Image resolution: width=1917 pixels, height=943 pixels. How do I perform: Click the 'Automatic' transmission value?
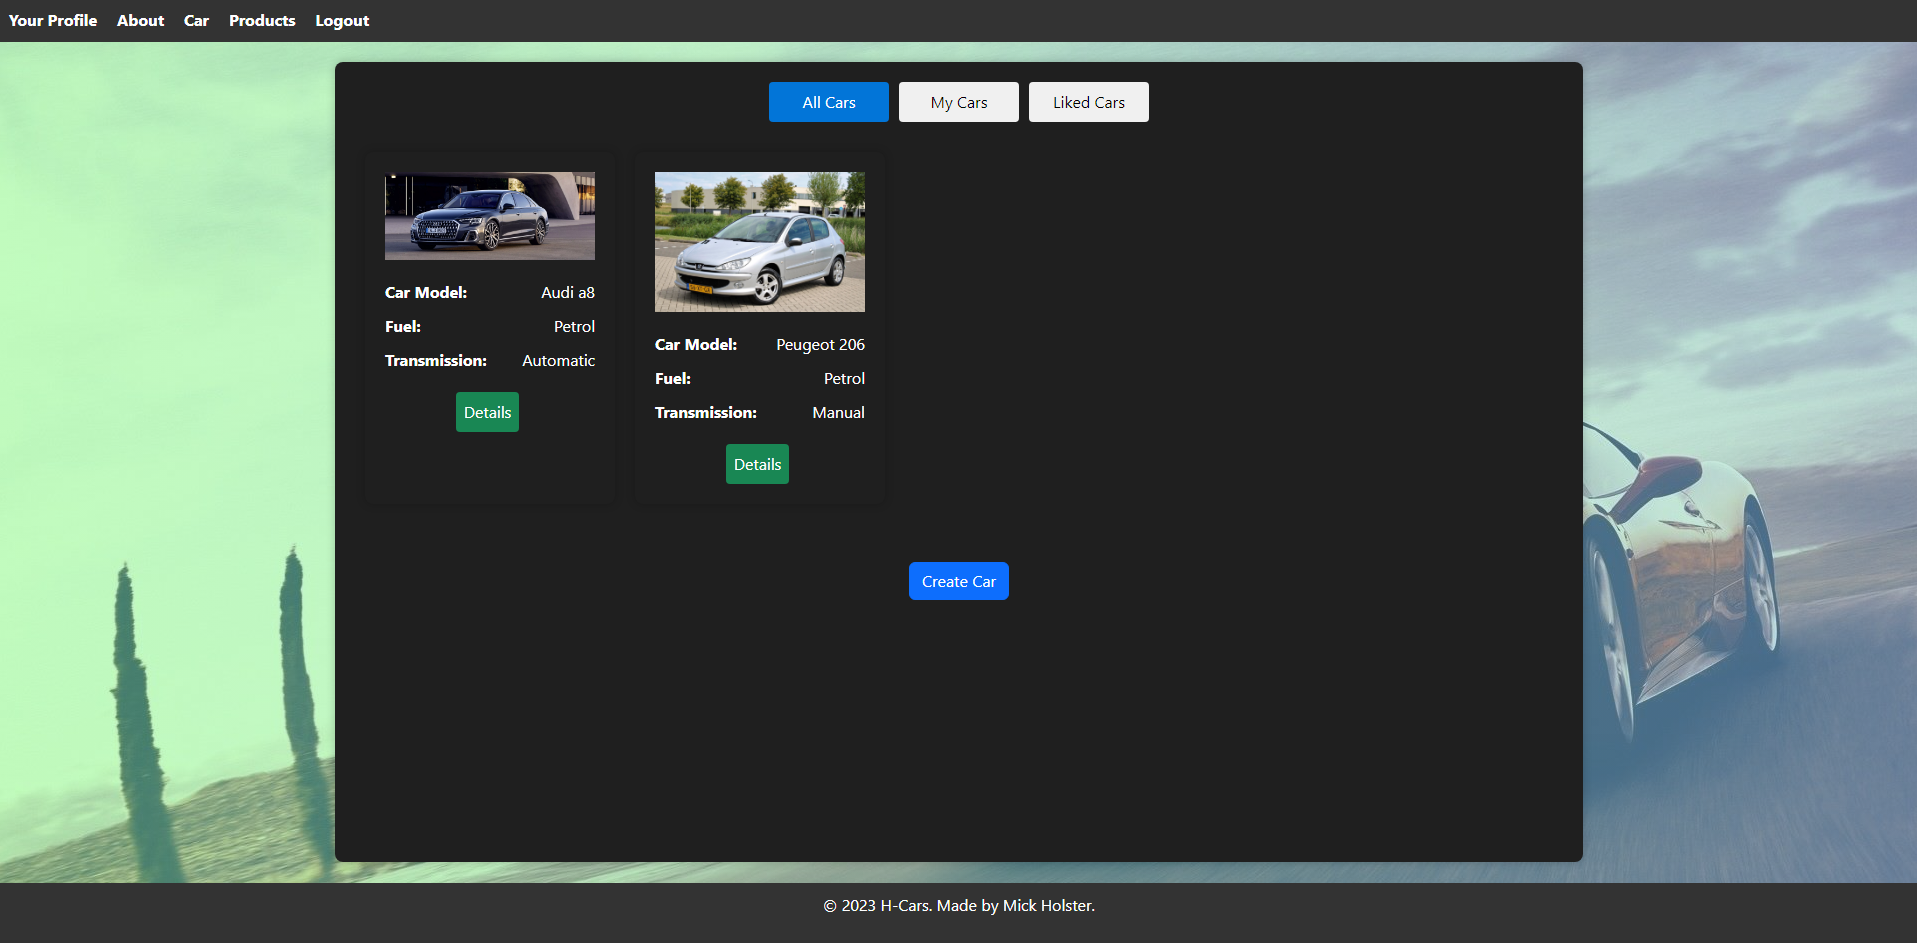558,360
